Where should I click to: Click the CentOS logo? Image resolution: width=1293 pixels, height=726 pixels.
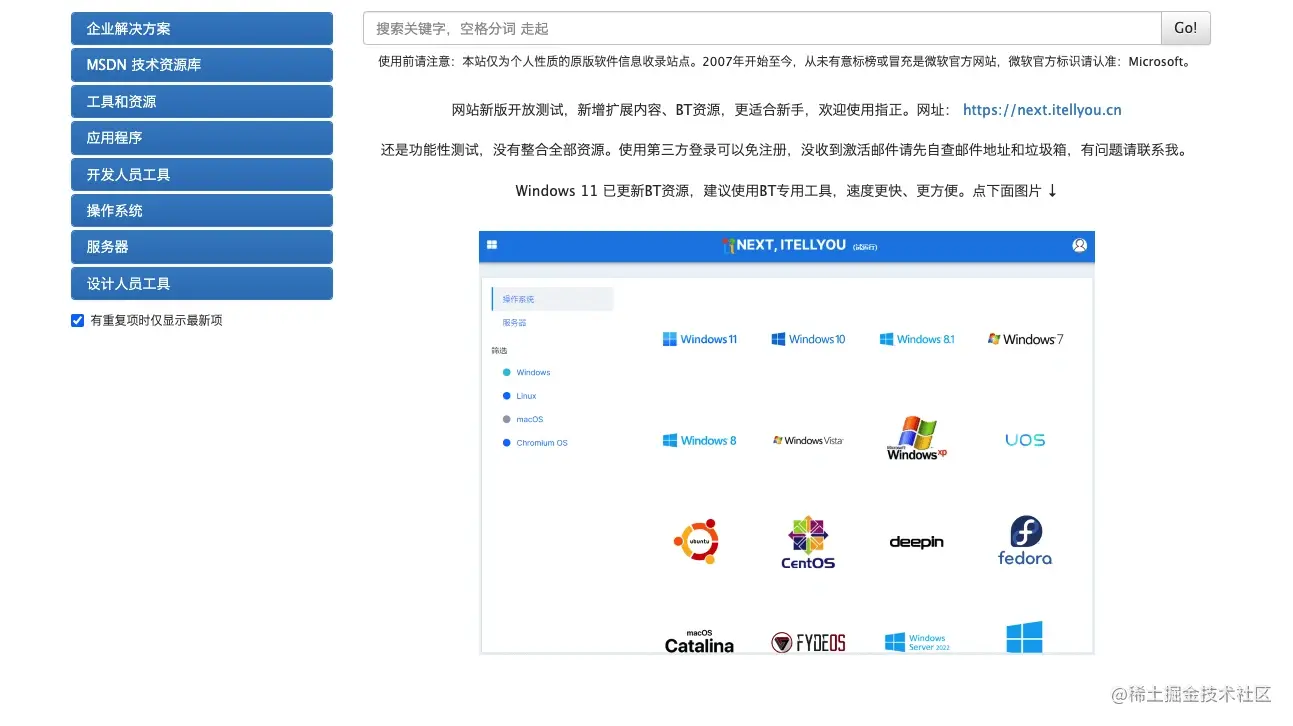pyautogui.click(x=808, y=542)
